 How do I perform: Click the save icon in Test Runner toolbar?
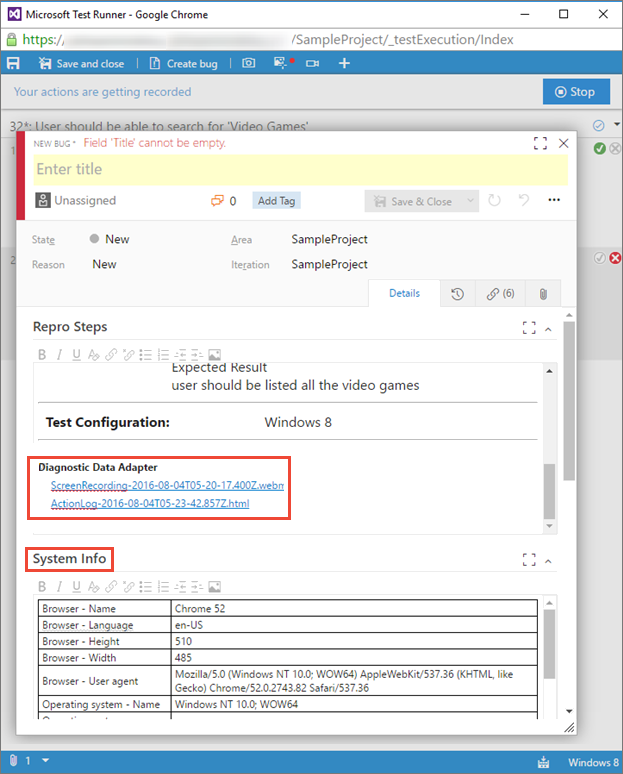pyautogui.click(x=13, y=63)
